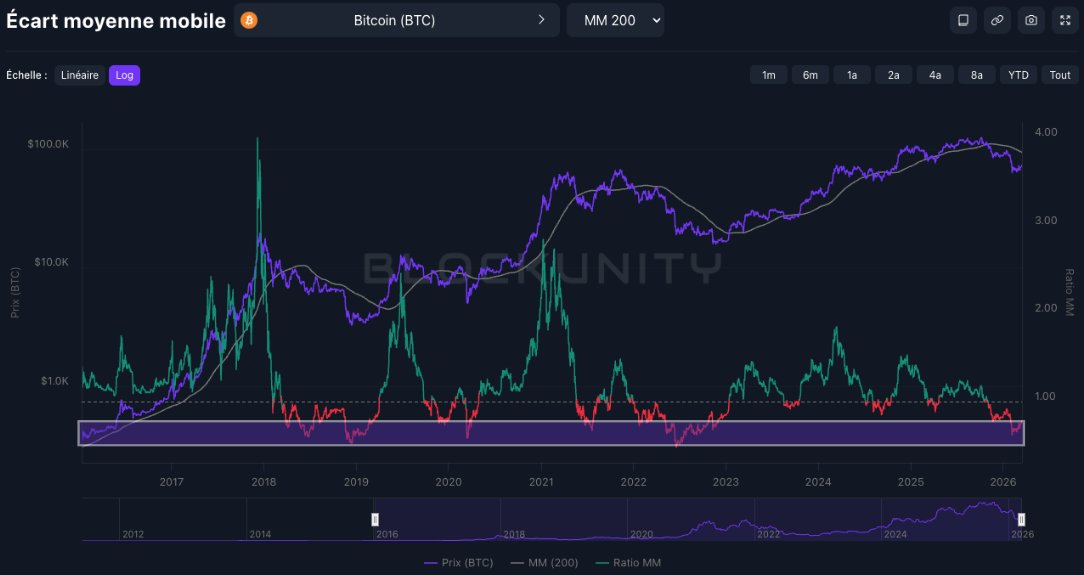The height and width of the screenshot is (575, 1084).
Task: Grab the right handle of range navigator
Action: [x=1021, y=519]
